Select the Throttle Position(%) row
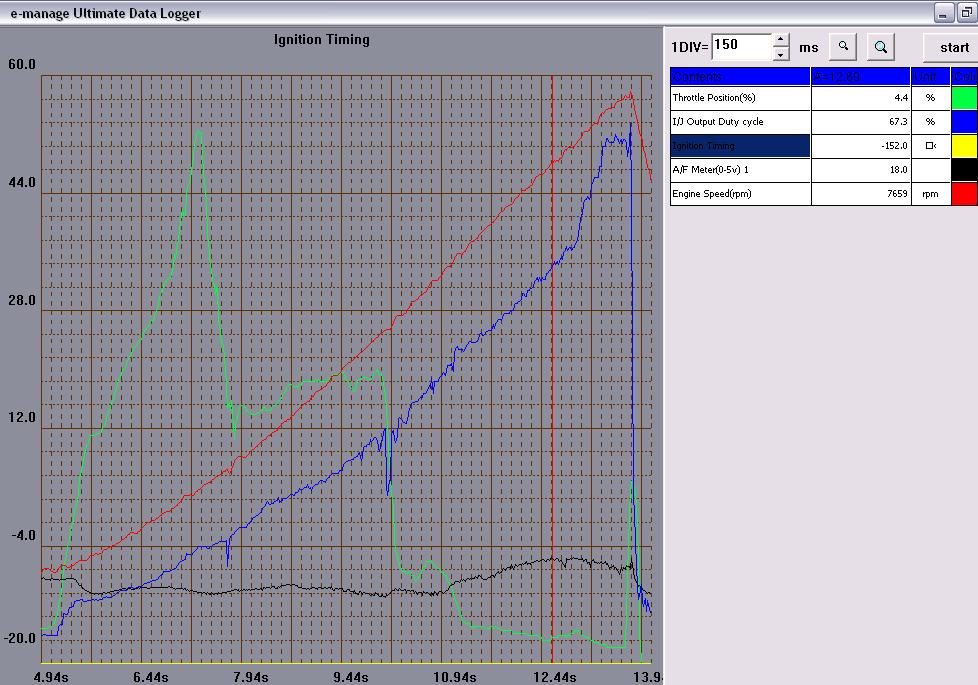Viewport: 978px width, 685px height. (740, 98)
